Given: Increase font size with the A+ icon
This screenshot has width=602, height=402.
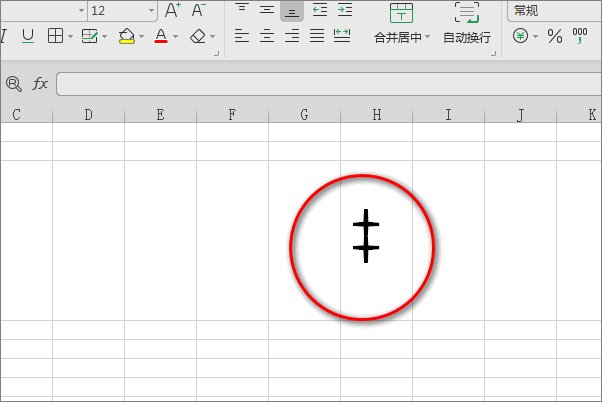Looking at the screenshot, I should click(173, 11).
